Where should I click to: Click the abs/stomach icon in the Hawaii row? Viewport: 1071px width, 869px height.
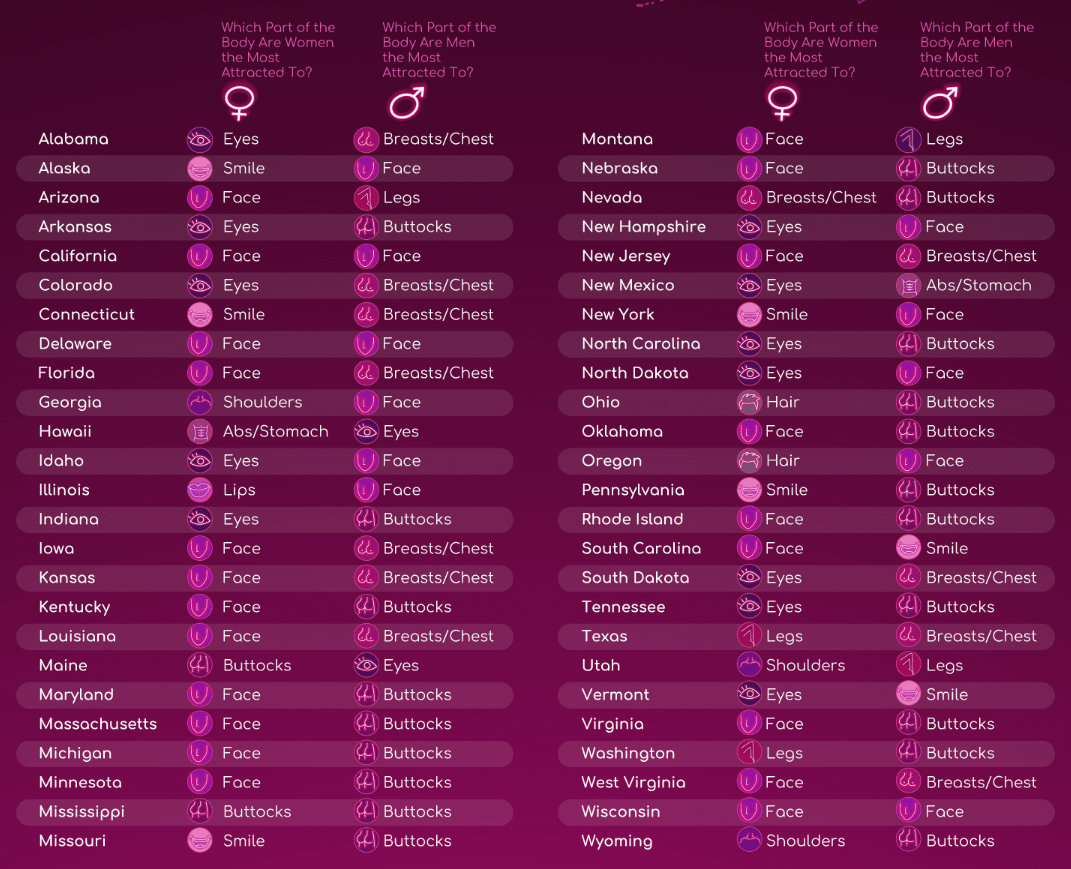199,432
